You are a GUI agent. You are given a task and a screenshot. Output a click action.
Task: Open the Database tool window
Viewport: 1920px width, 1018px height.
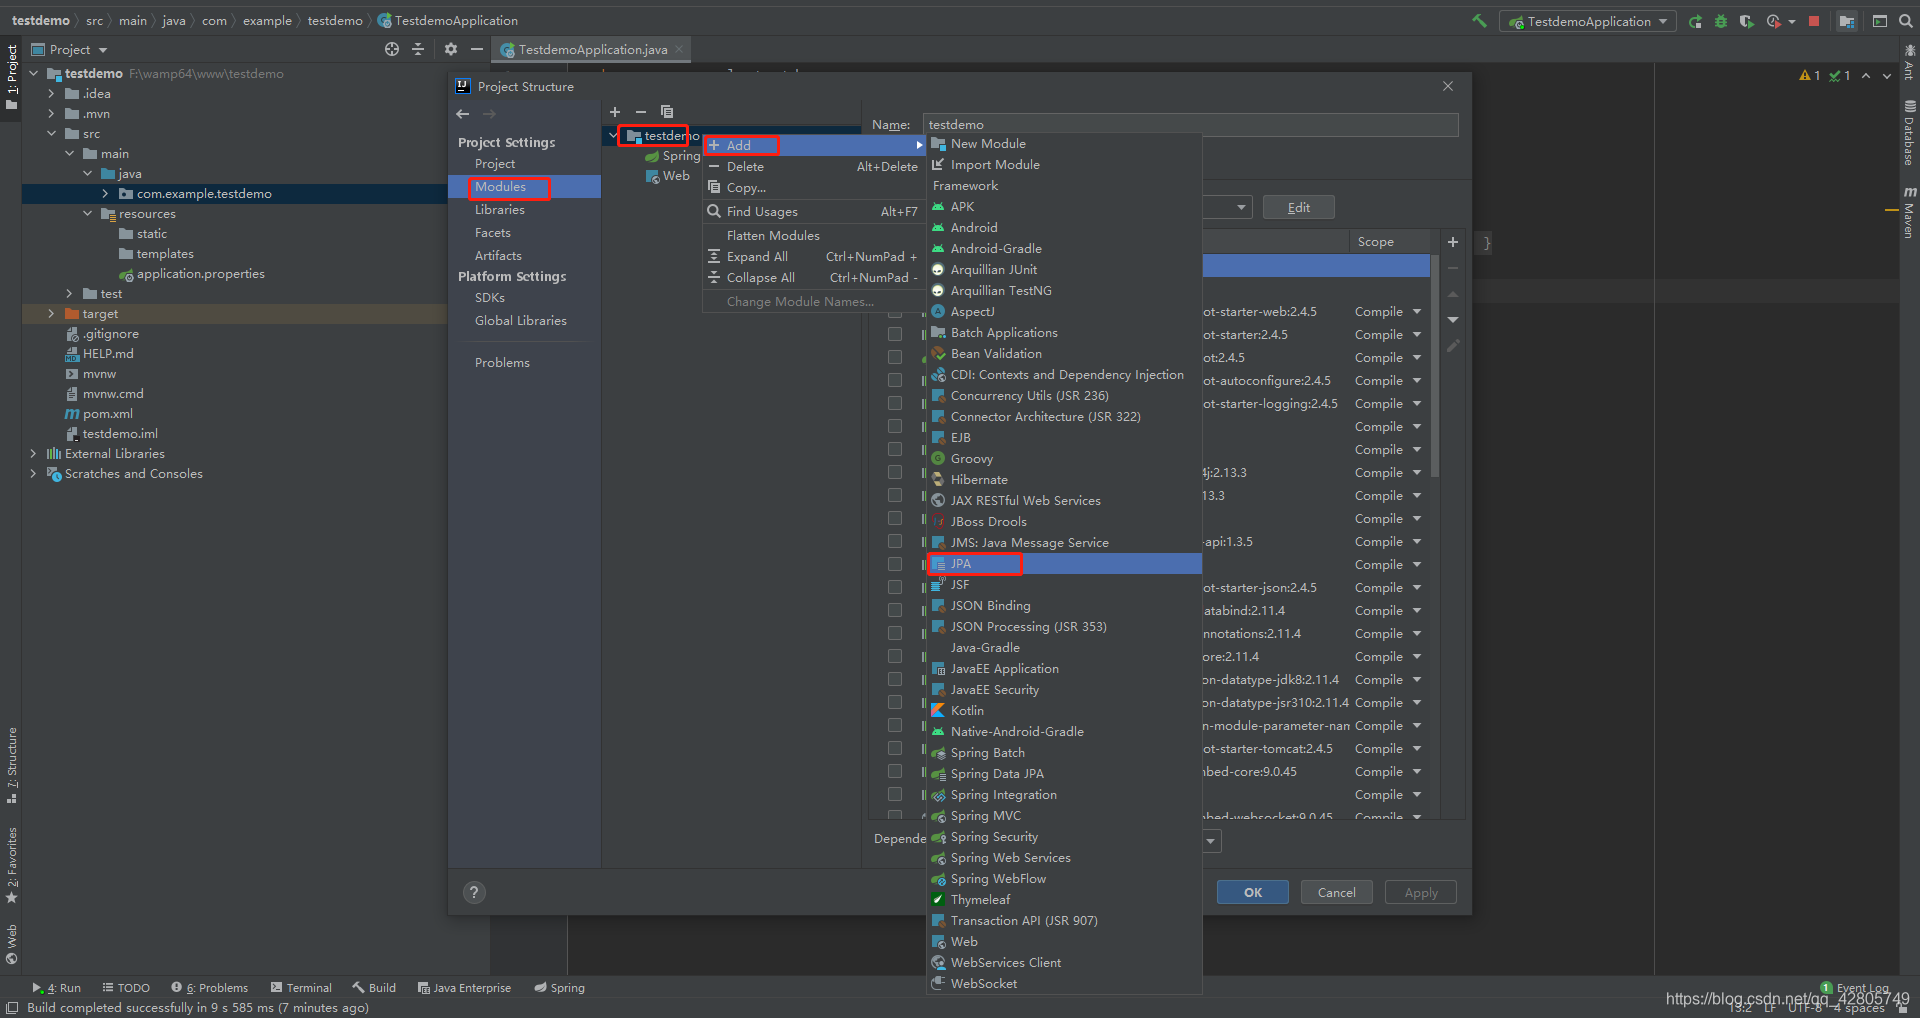1909,133
